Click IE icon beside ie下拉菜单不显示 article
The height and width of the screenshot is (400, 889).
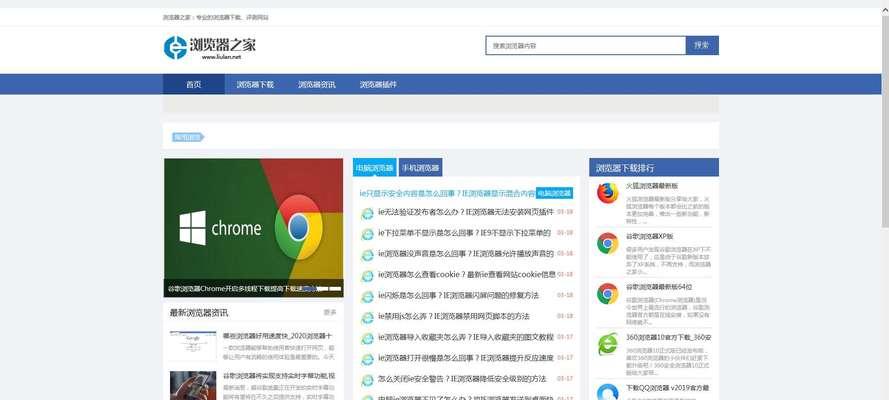(367, 234)
